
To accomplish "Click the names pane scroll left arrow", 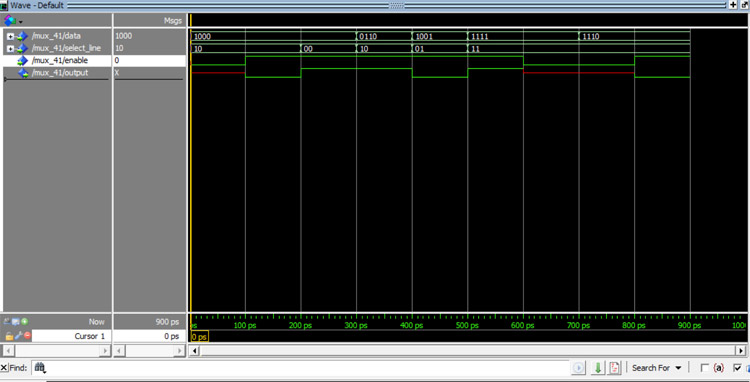I will pos(8,351).
